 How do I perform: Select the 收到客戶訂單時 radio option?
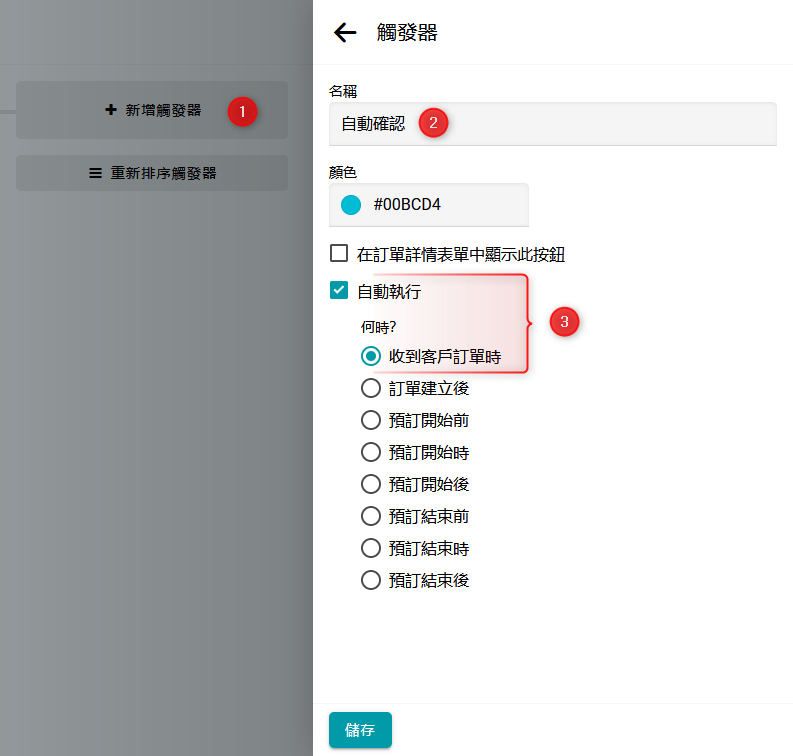coord(371,356)
